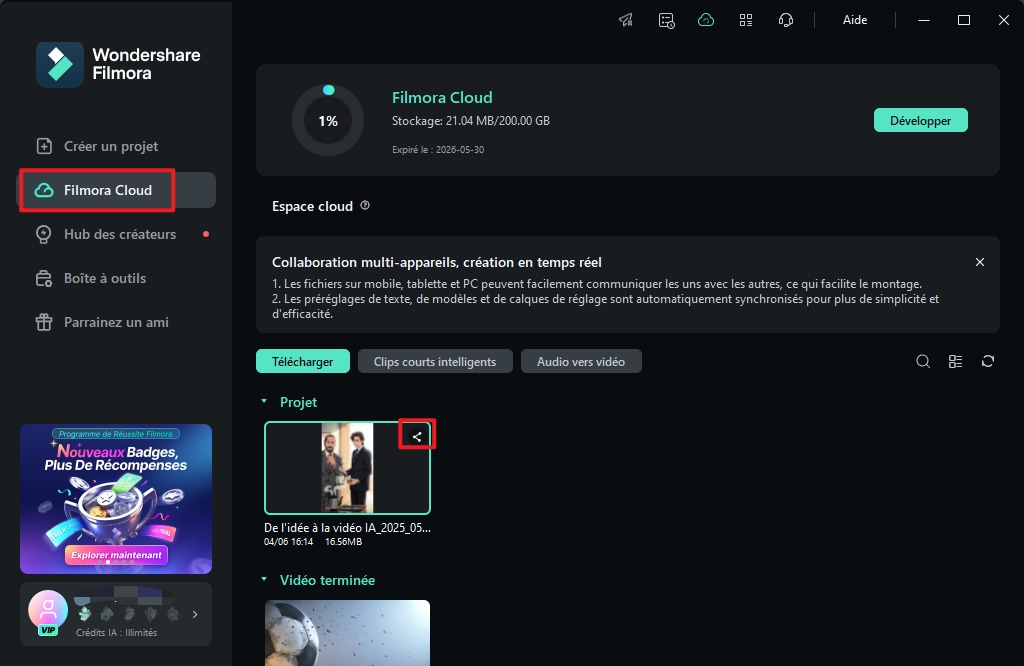This screenshot has height=666, width=1024.
Task: Click the Espace cloud label
Action: click(x=312, y=206)
